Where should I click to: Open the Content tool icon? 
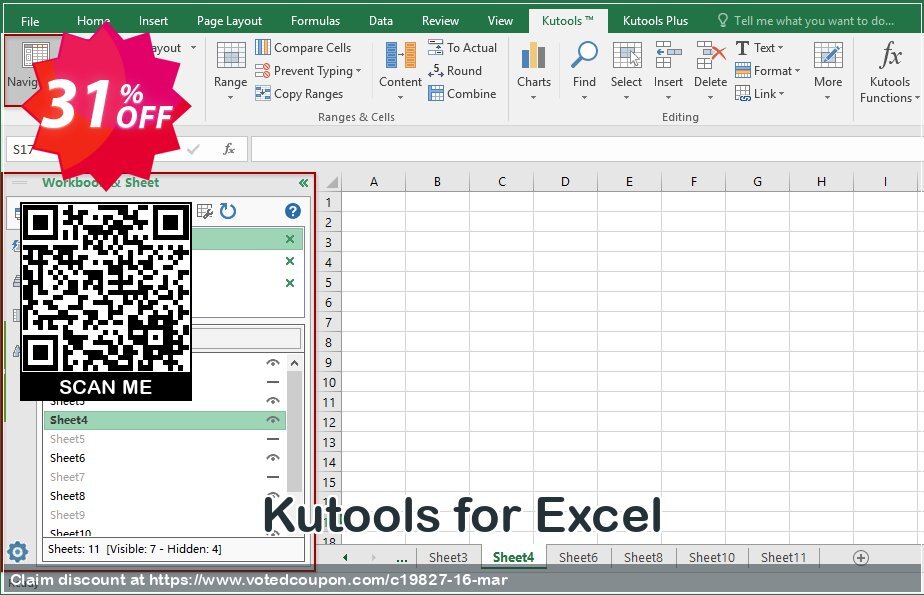coord(400,70)
